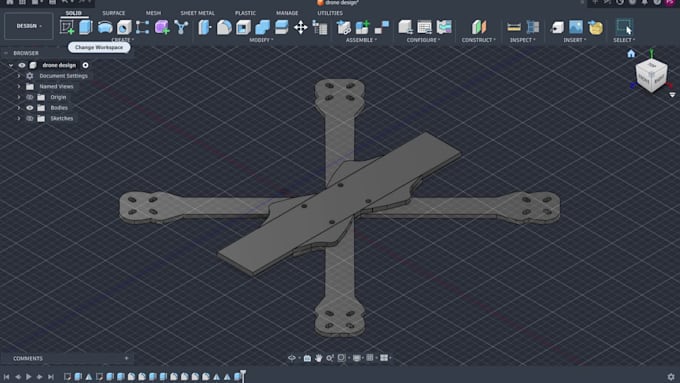This screenshot has height=383, width=680.
Task: Jump to timeline beginning
Action: click(x=7, y=377)
